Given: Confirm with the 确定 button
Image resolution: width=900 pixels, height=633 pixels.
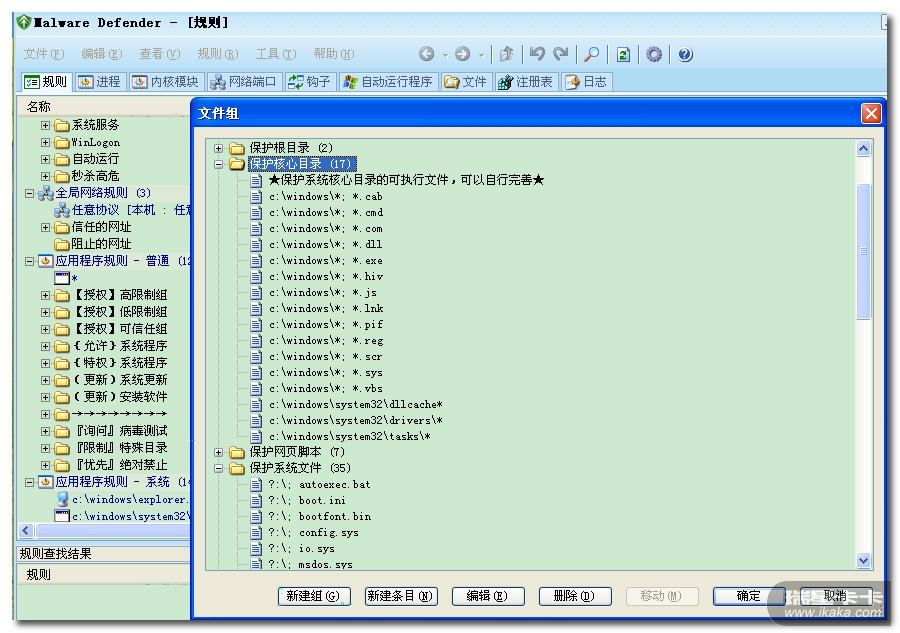Looking at the screenshot, I should tap(749, 596).
